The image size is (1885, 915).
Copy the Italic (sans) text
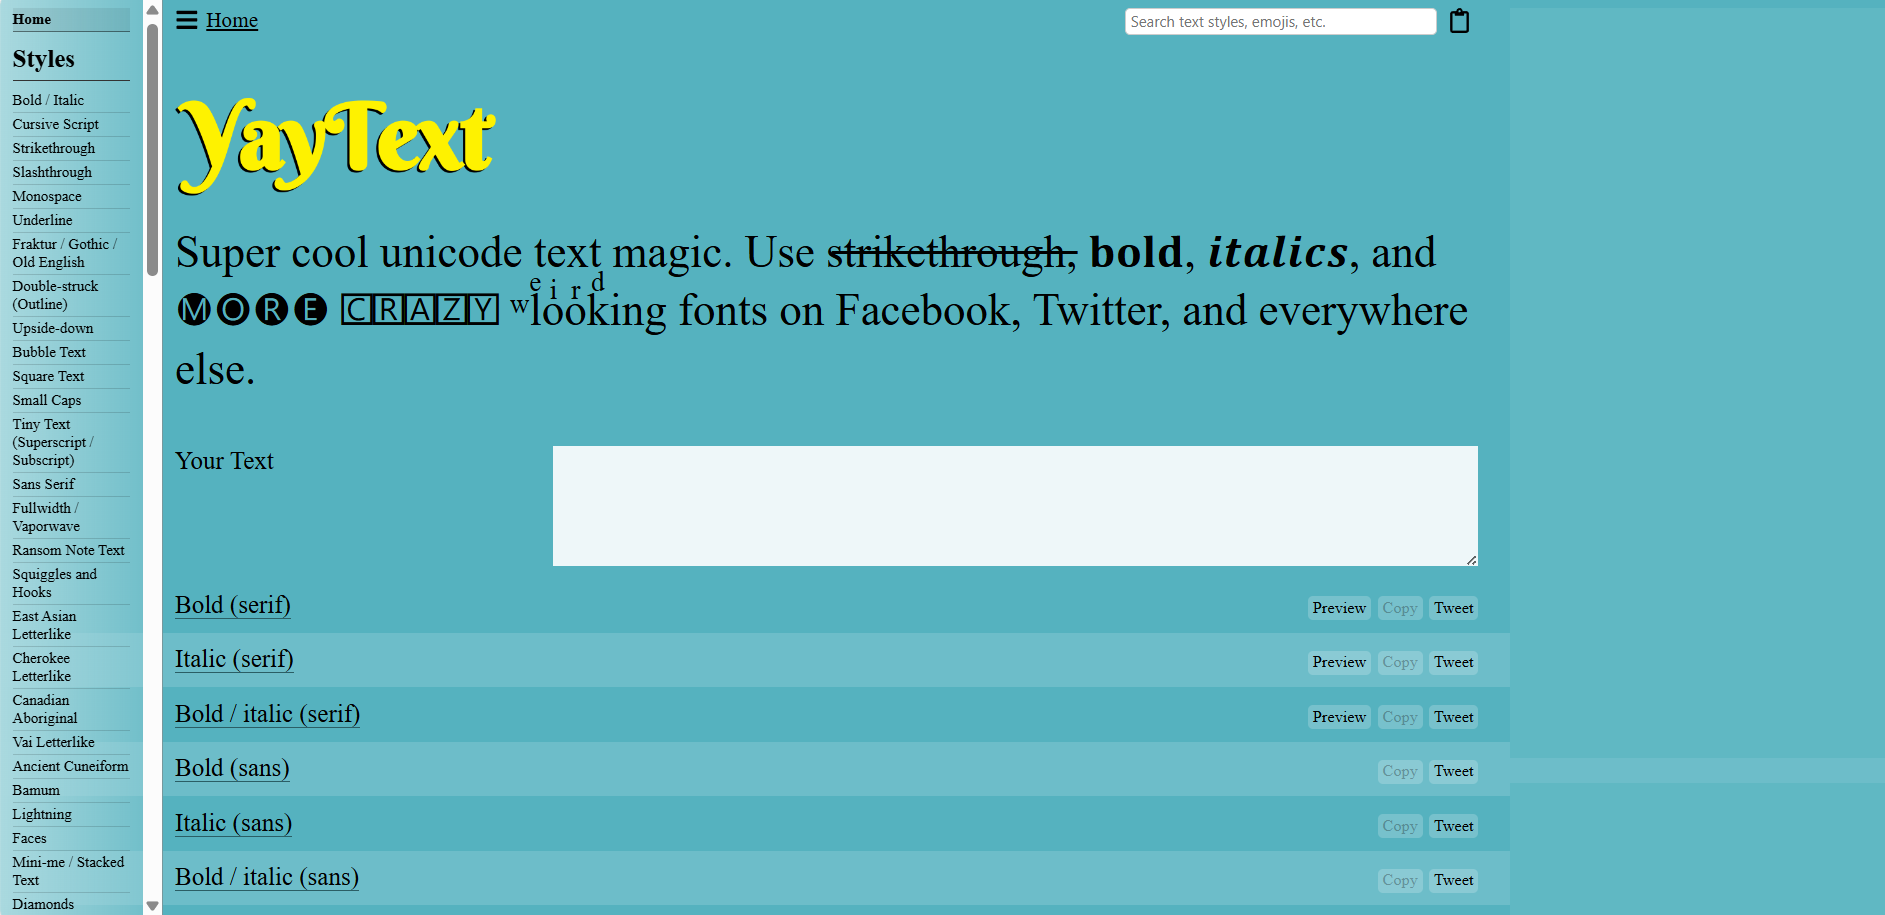point(1400,826)
